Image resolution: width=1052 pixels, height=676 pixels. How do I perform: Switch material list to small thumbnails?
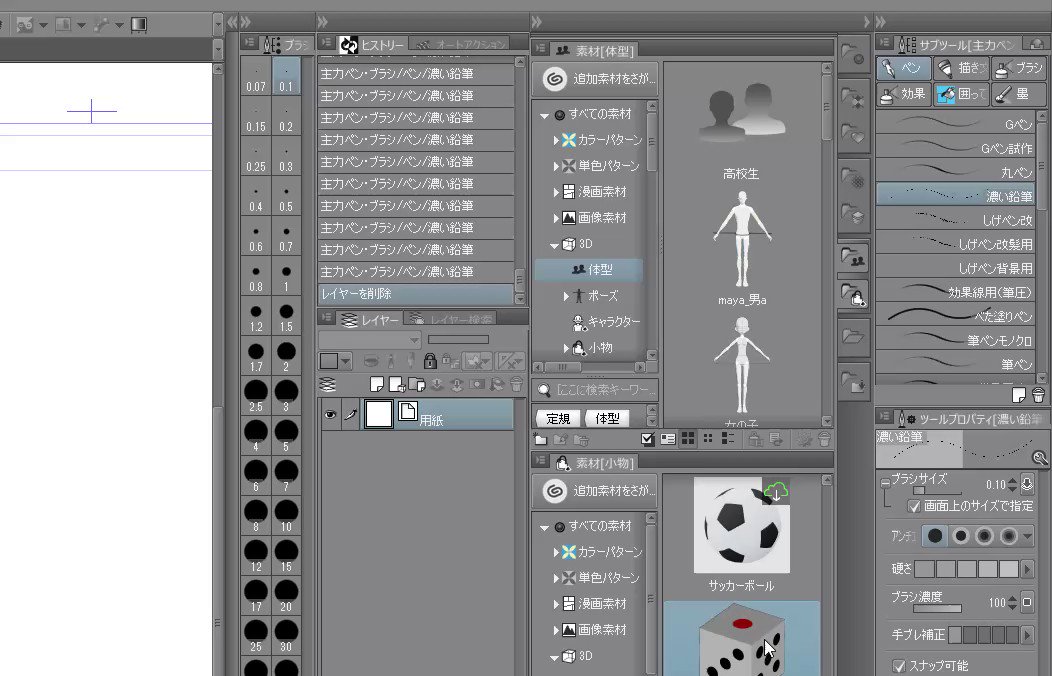(708, 439)
